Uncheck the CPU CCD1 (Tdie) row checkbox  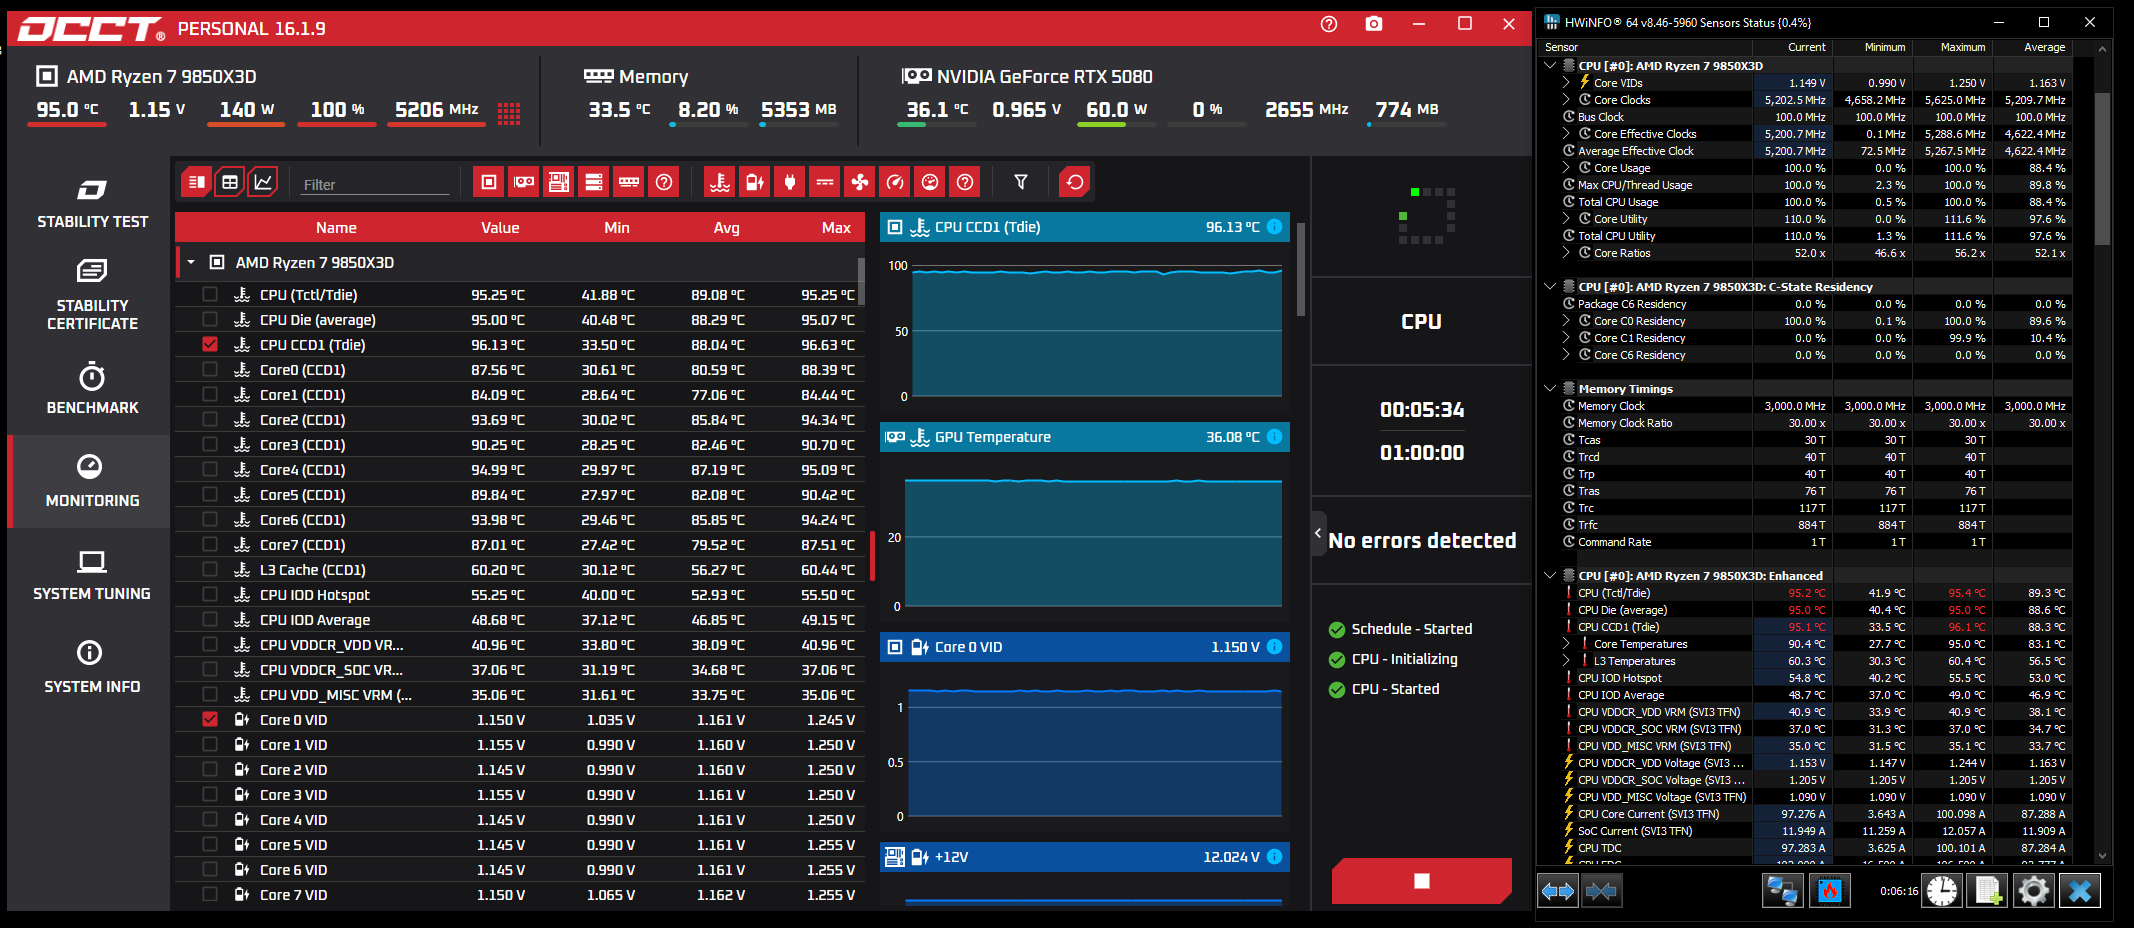click(210, 345)
